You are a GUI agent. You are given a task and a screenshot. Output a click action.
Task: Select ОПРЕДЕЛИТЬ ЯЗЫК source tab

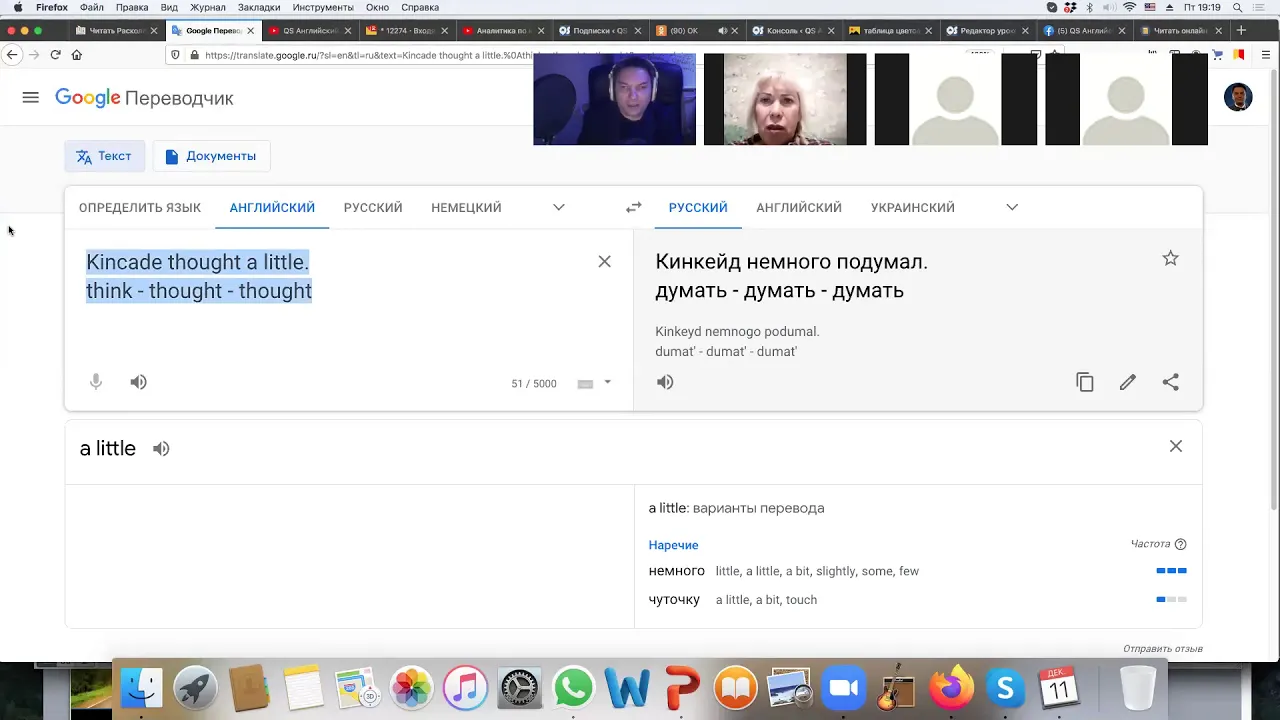(x=140, y=207)
